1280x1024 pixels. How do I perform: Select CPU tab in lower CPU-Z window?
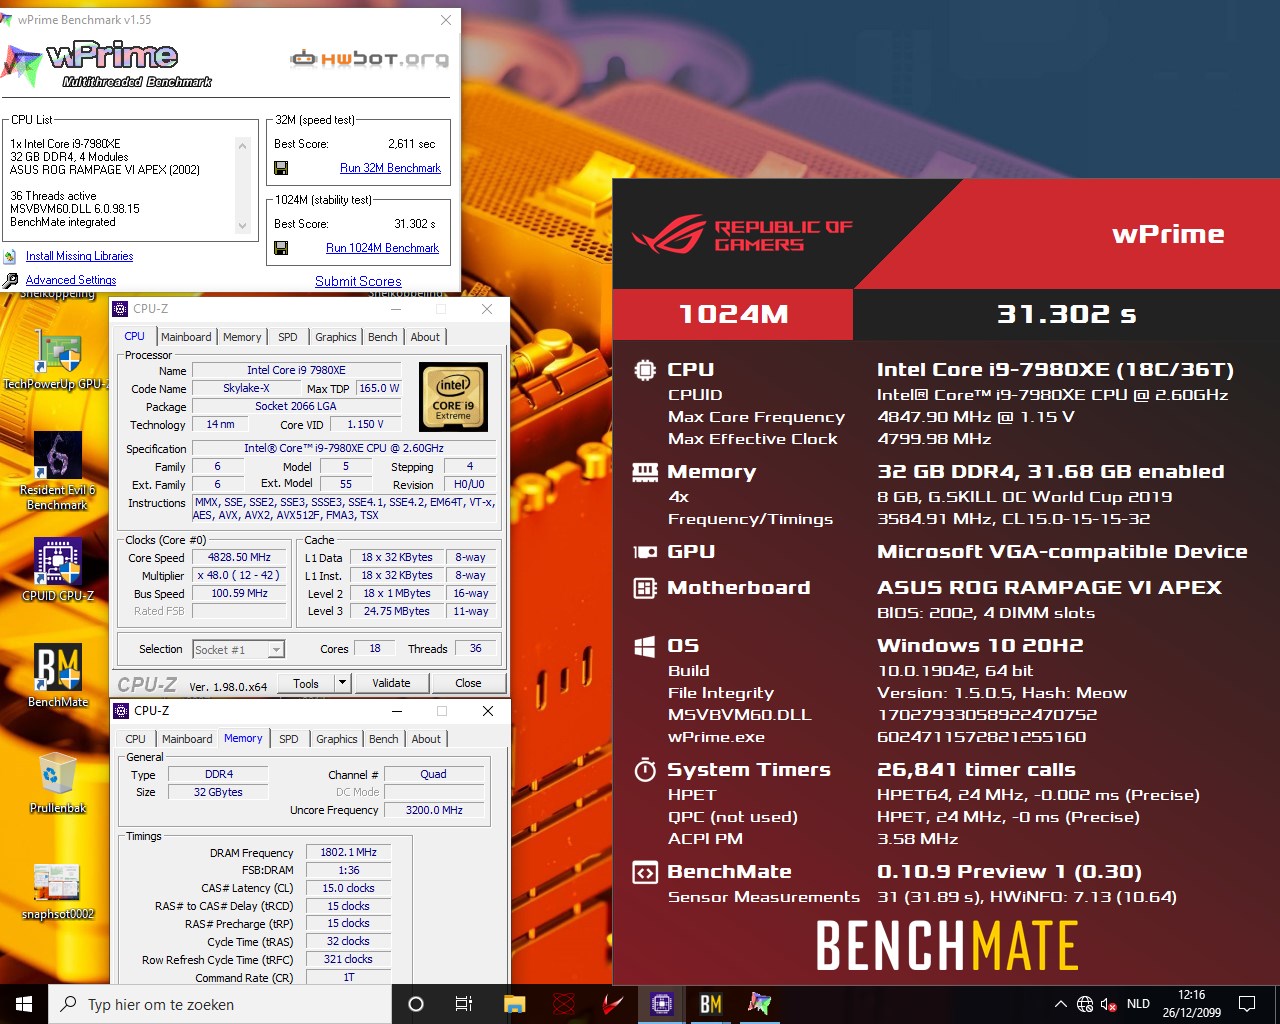tap(135, 739)
